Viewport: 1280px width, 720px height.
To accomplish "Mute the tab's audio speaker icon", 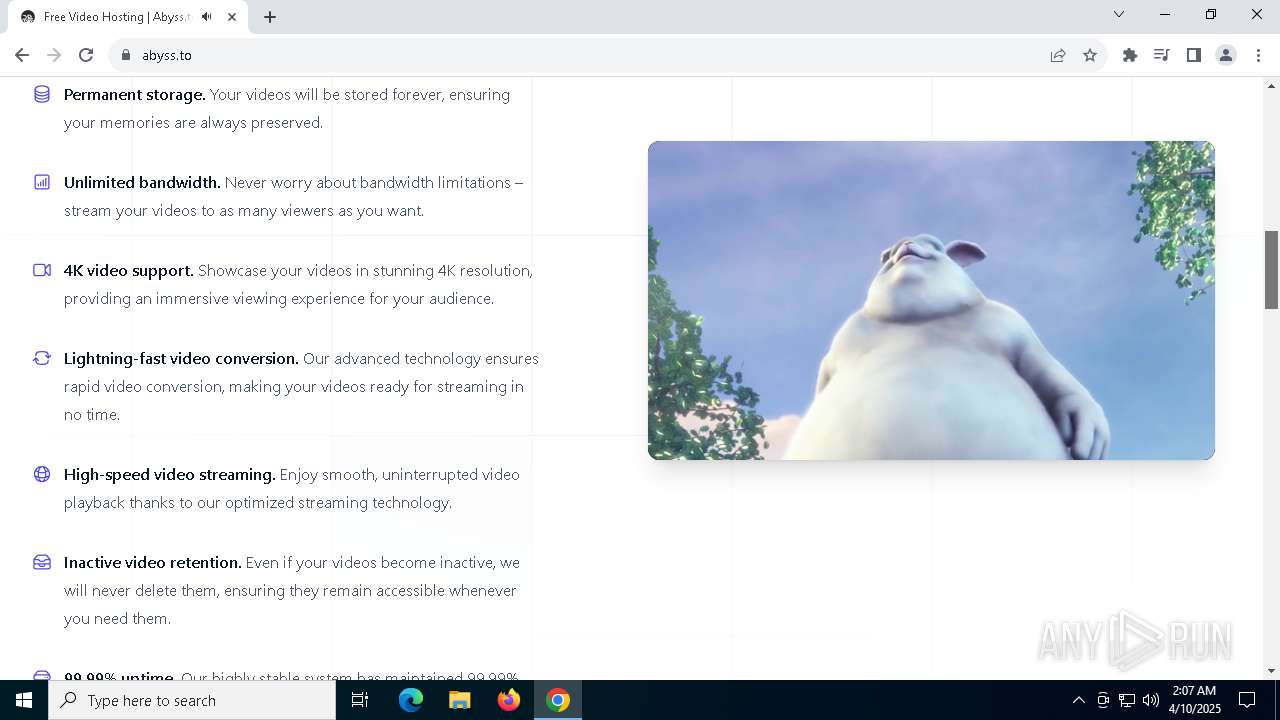I will tap(207, 17).
